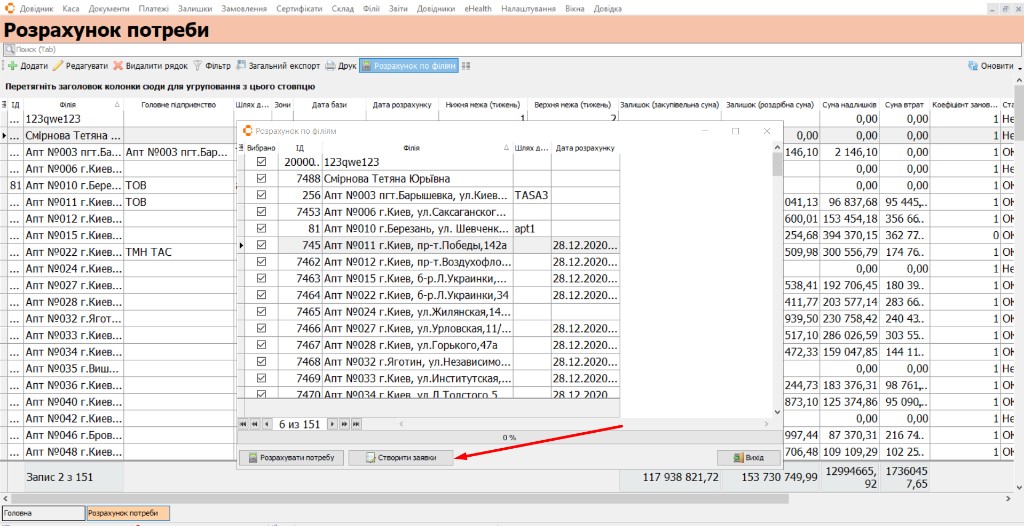Click the Вихід button in dialog
This screenshot has height=526, width=1024.
tap(748, 458)
